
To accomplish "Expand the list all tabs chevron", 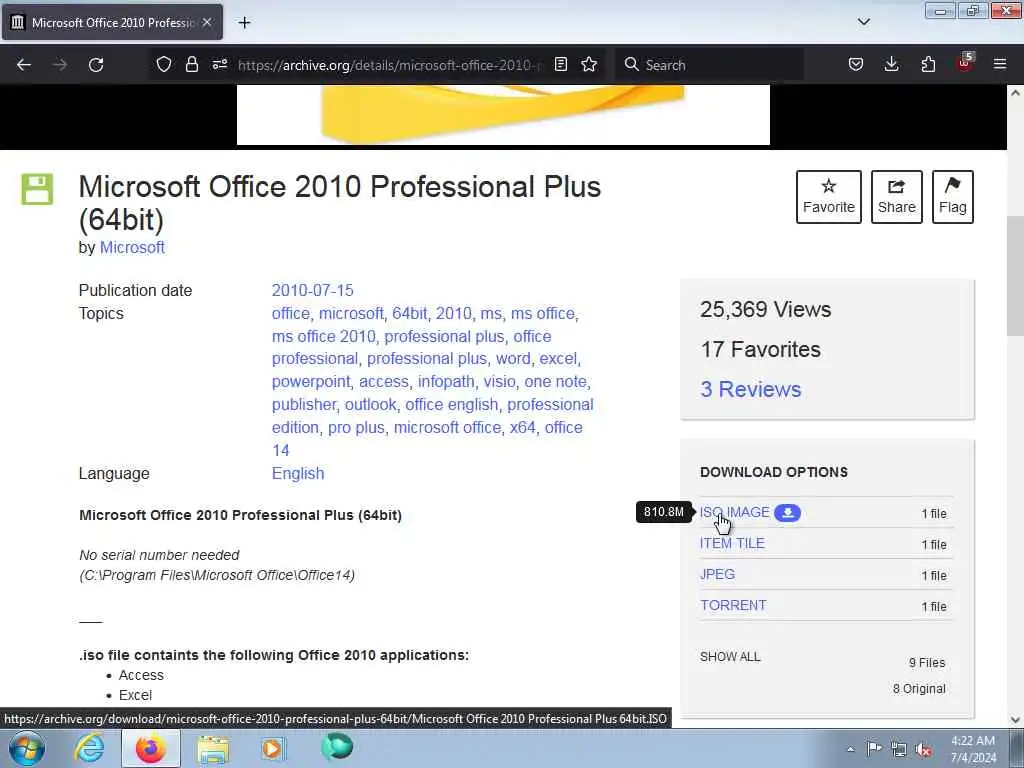I will (863, 22).
